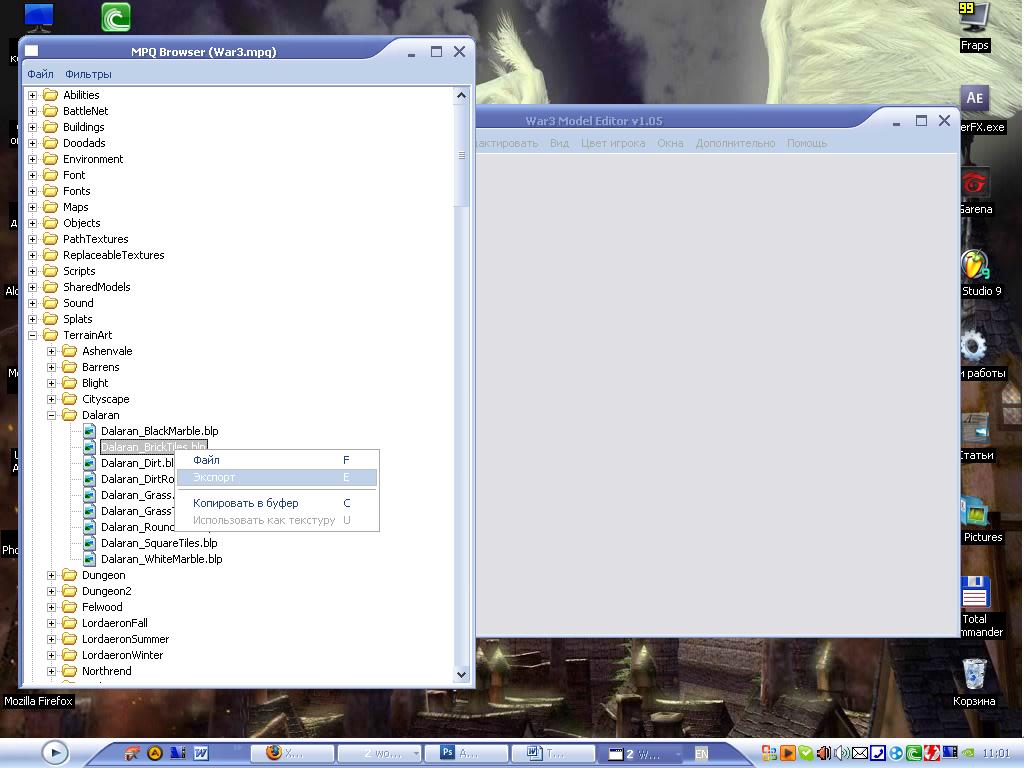The height and width of the screenshot is (768, 1024).
Task: Click the scroll down arrow in MPQ Browser
Action: (462, 675)
